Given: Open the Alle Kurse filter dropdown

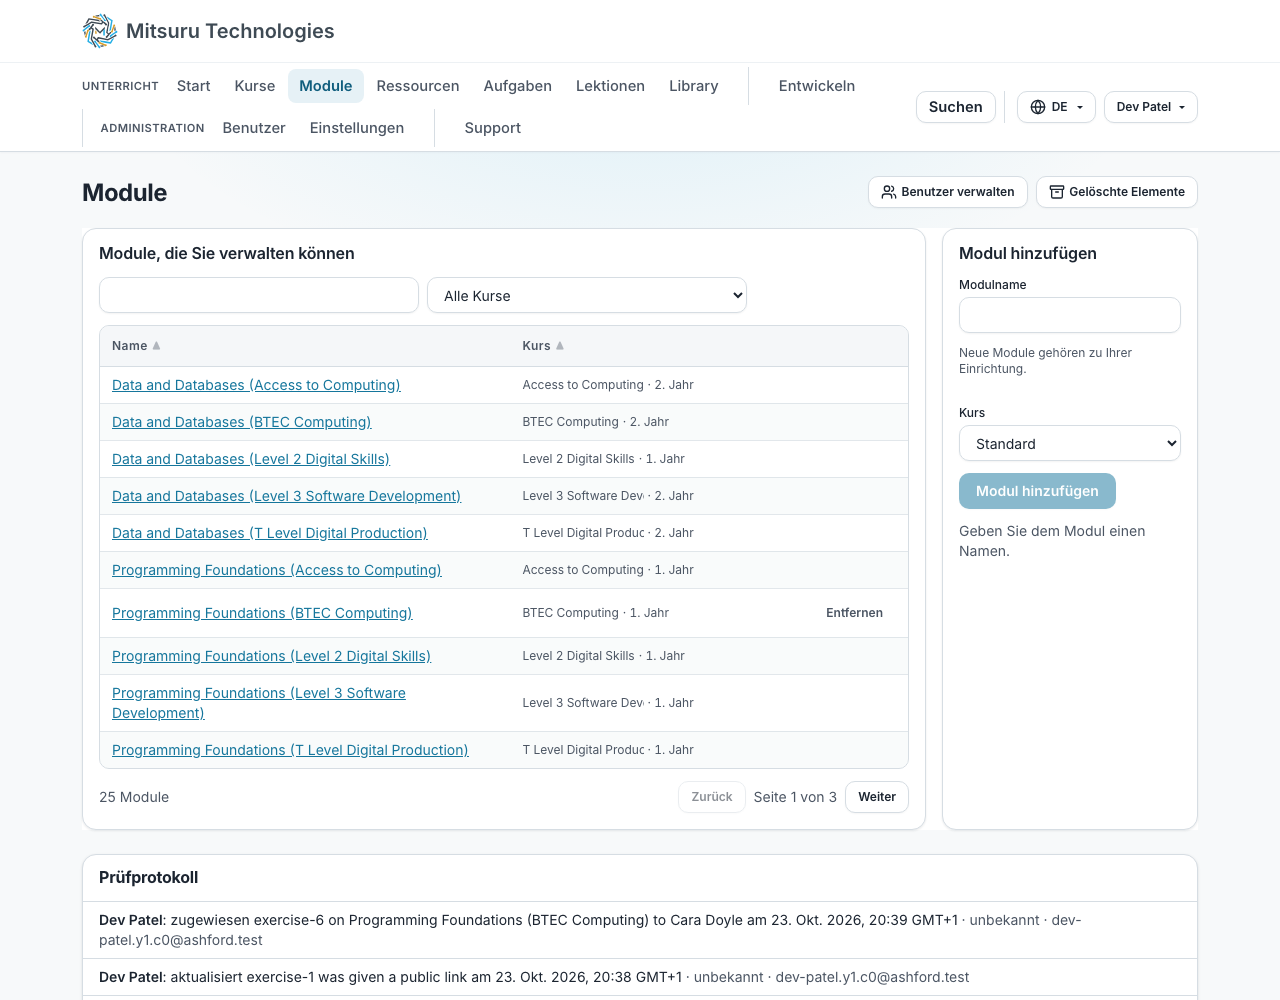Looking at the screenshot, I should 587,295.
